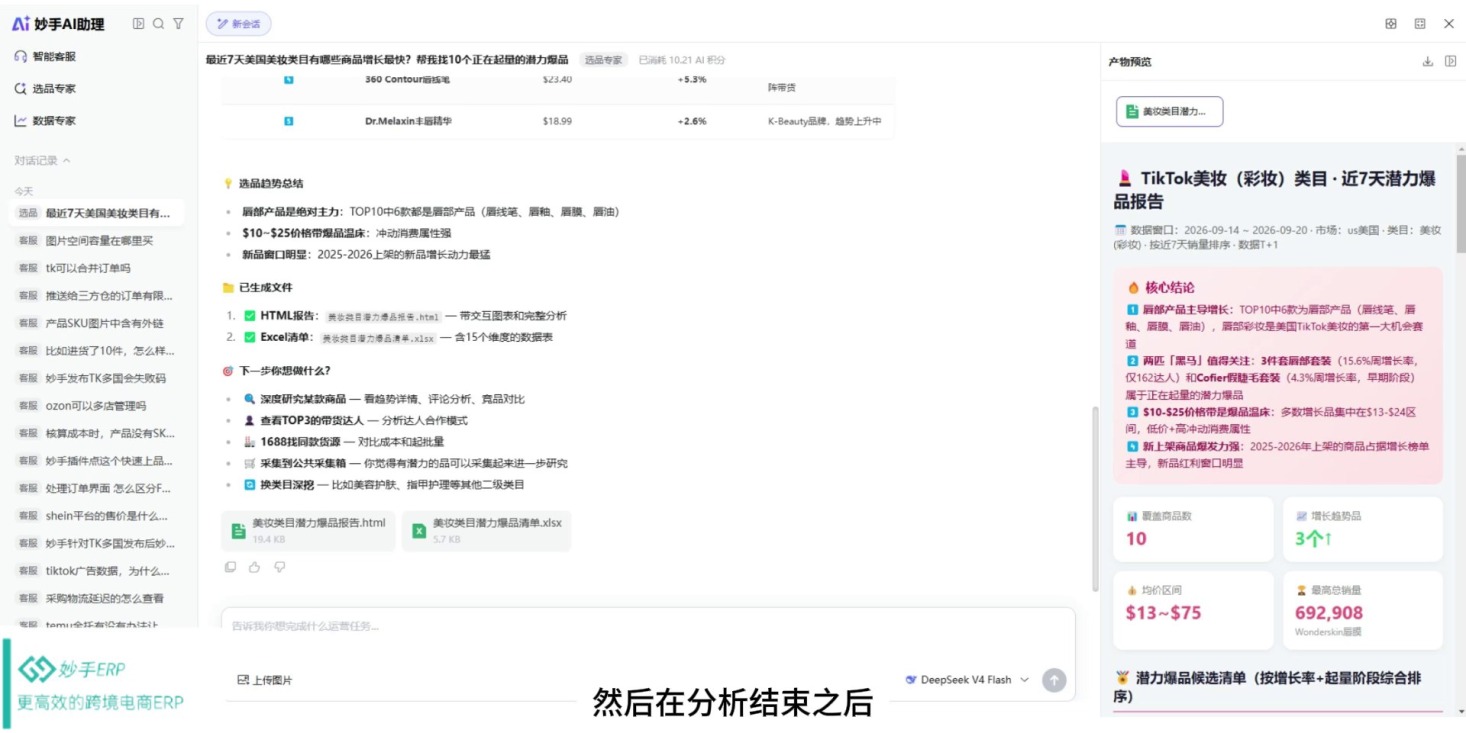Open conversation 处理订单界面 怎么区分F...

click(97, 488)
